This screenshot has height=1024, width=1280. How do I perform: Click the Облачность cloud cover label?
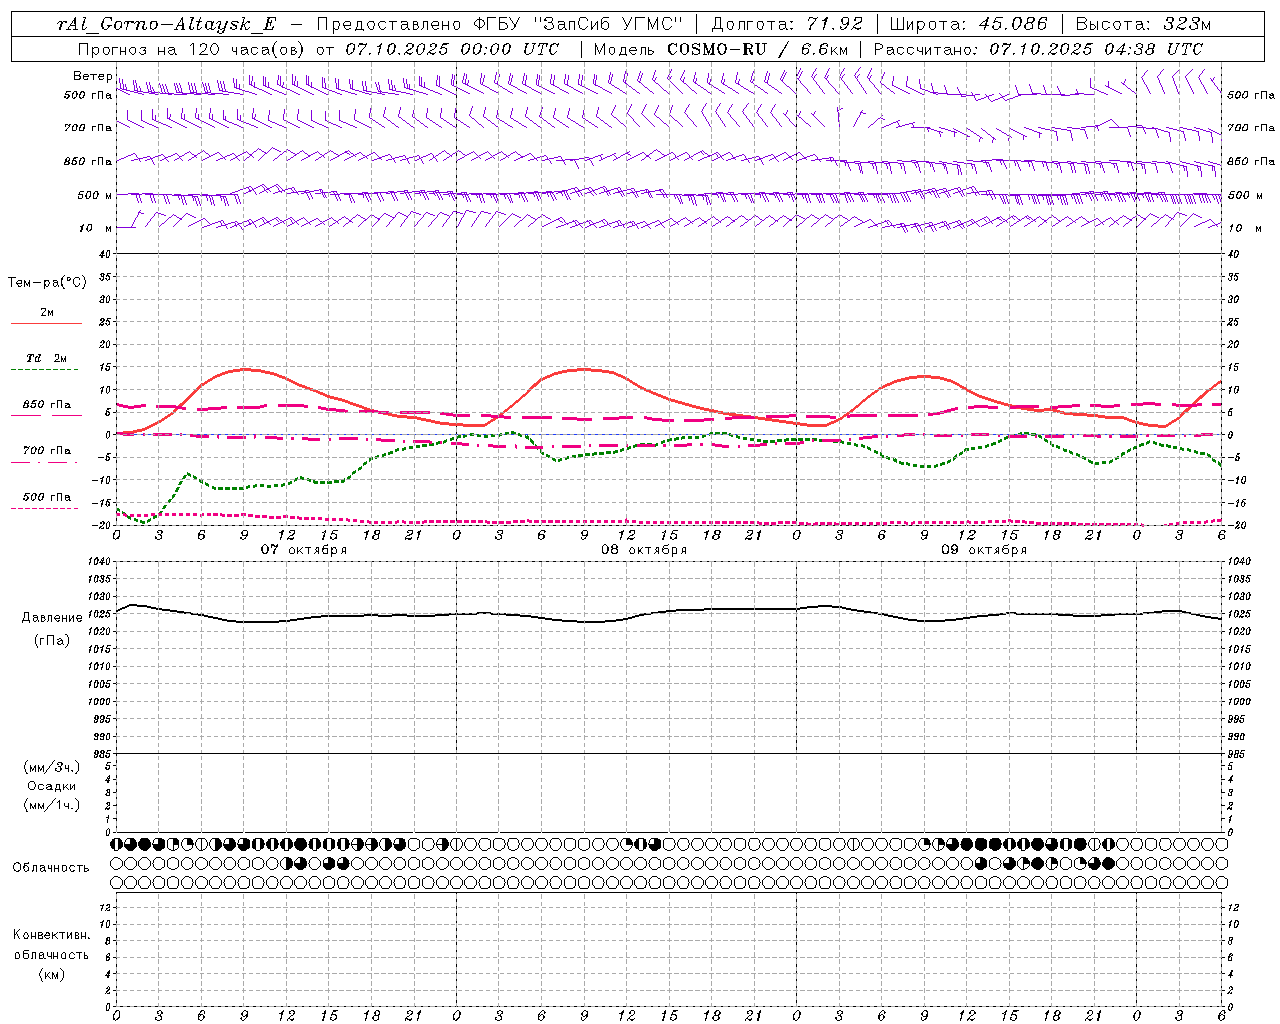[51, 868]
